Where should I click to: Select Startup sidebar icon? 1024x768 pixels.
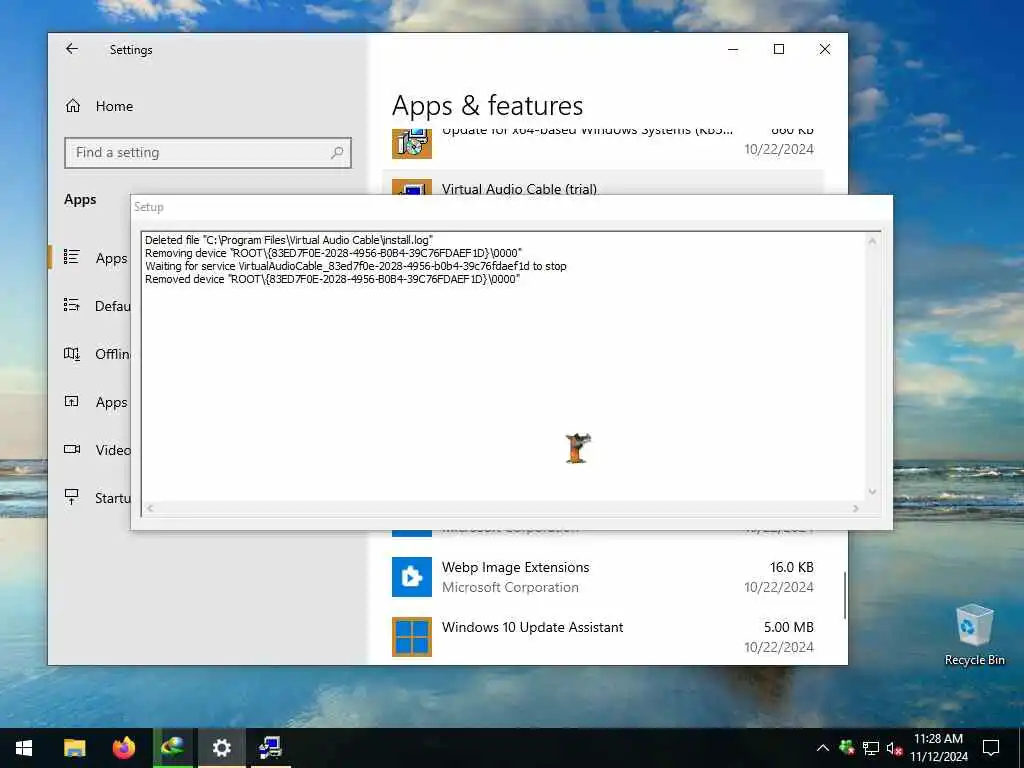72,497
